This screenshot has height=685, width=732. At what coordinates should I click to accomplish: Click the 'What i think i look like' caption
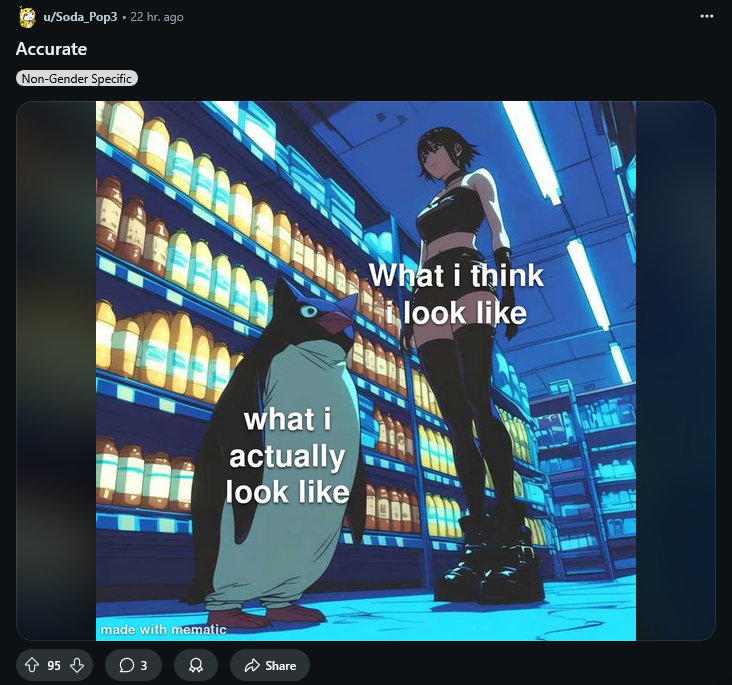coord(456,294)
